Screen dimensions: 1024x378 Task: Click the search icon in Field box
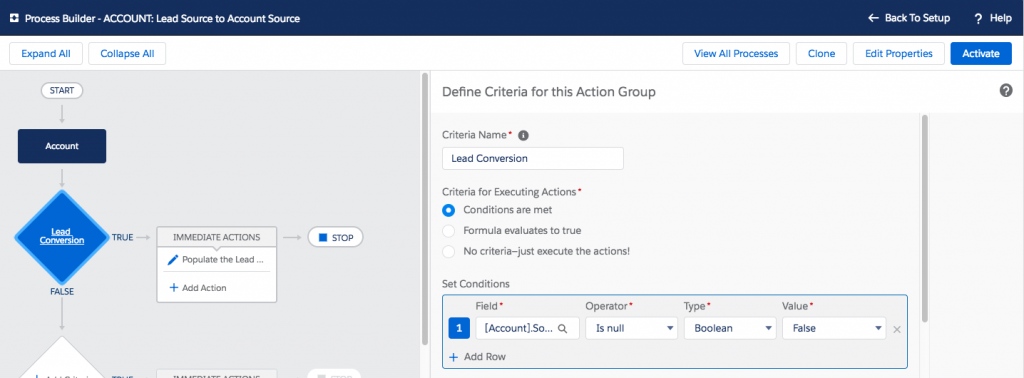click(x=562, y=329)
